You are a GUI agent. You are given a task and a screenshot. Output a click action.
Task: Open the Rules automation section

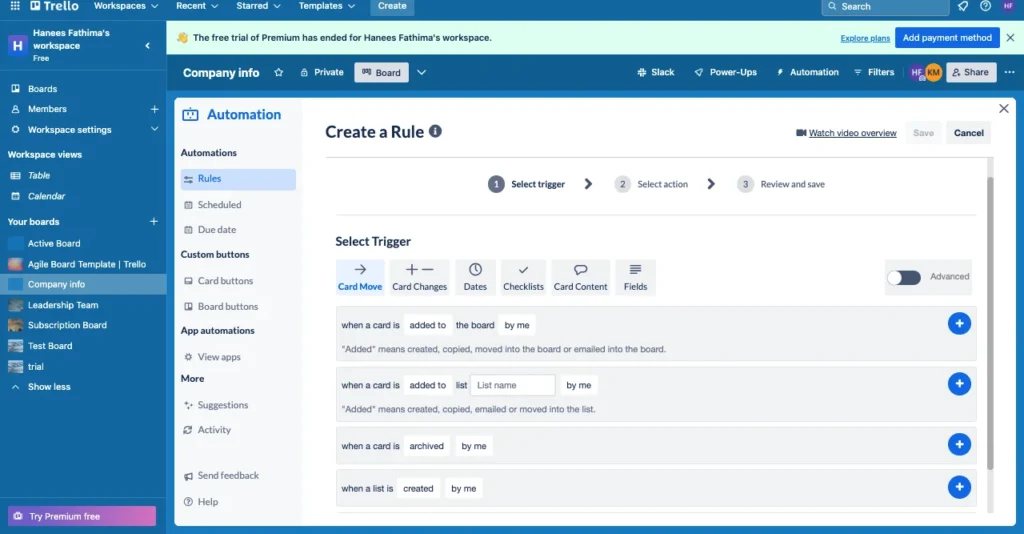click(238, 179)
